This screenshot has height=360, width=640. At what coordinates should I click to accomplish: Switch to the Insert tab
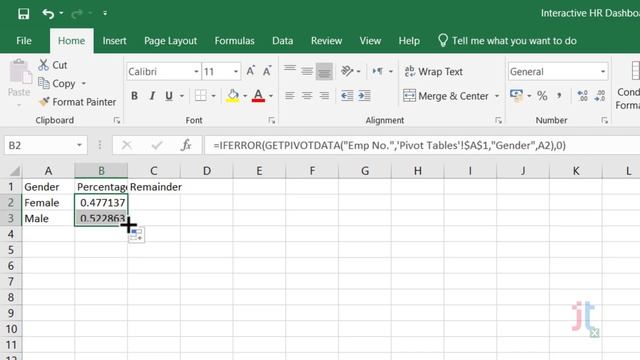click(x=114, y=41)
